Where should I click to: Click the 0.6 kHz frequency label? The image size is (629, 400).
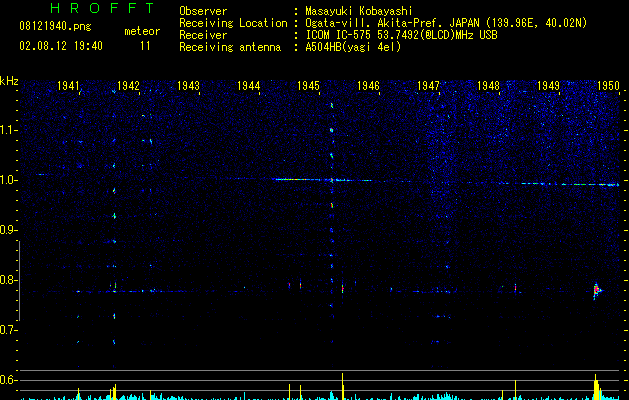[8, 380]
